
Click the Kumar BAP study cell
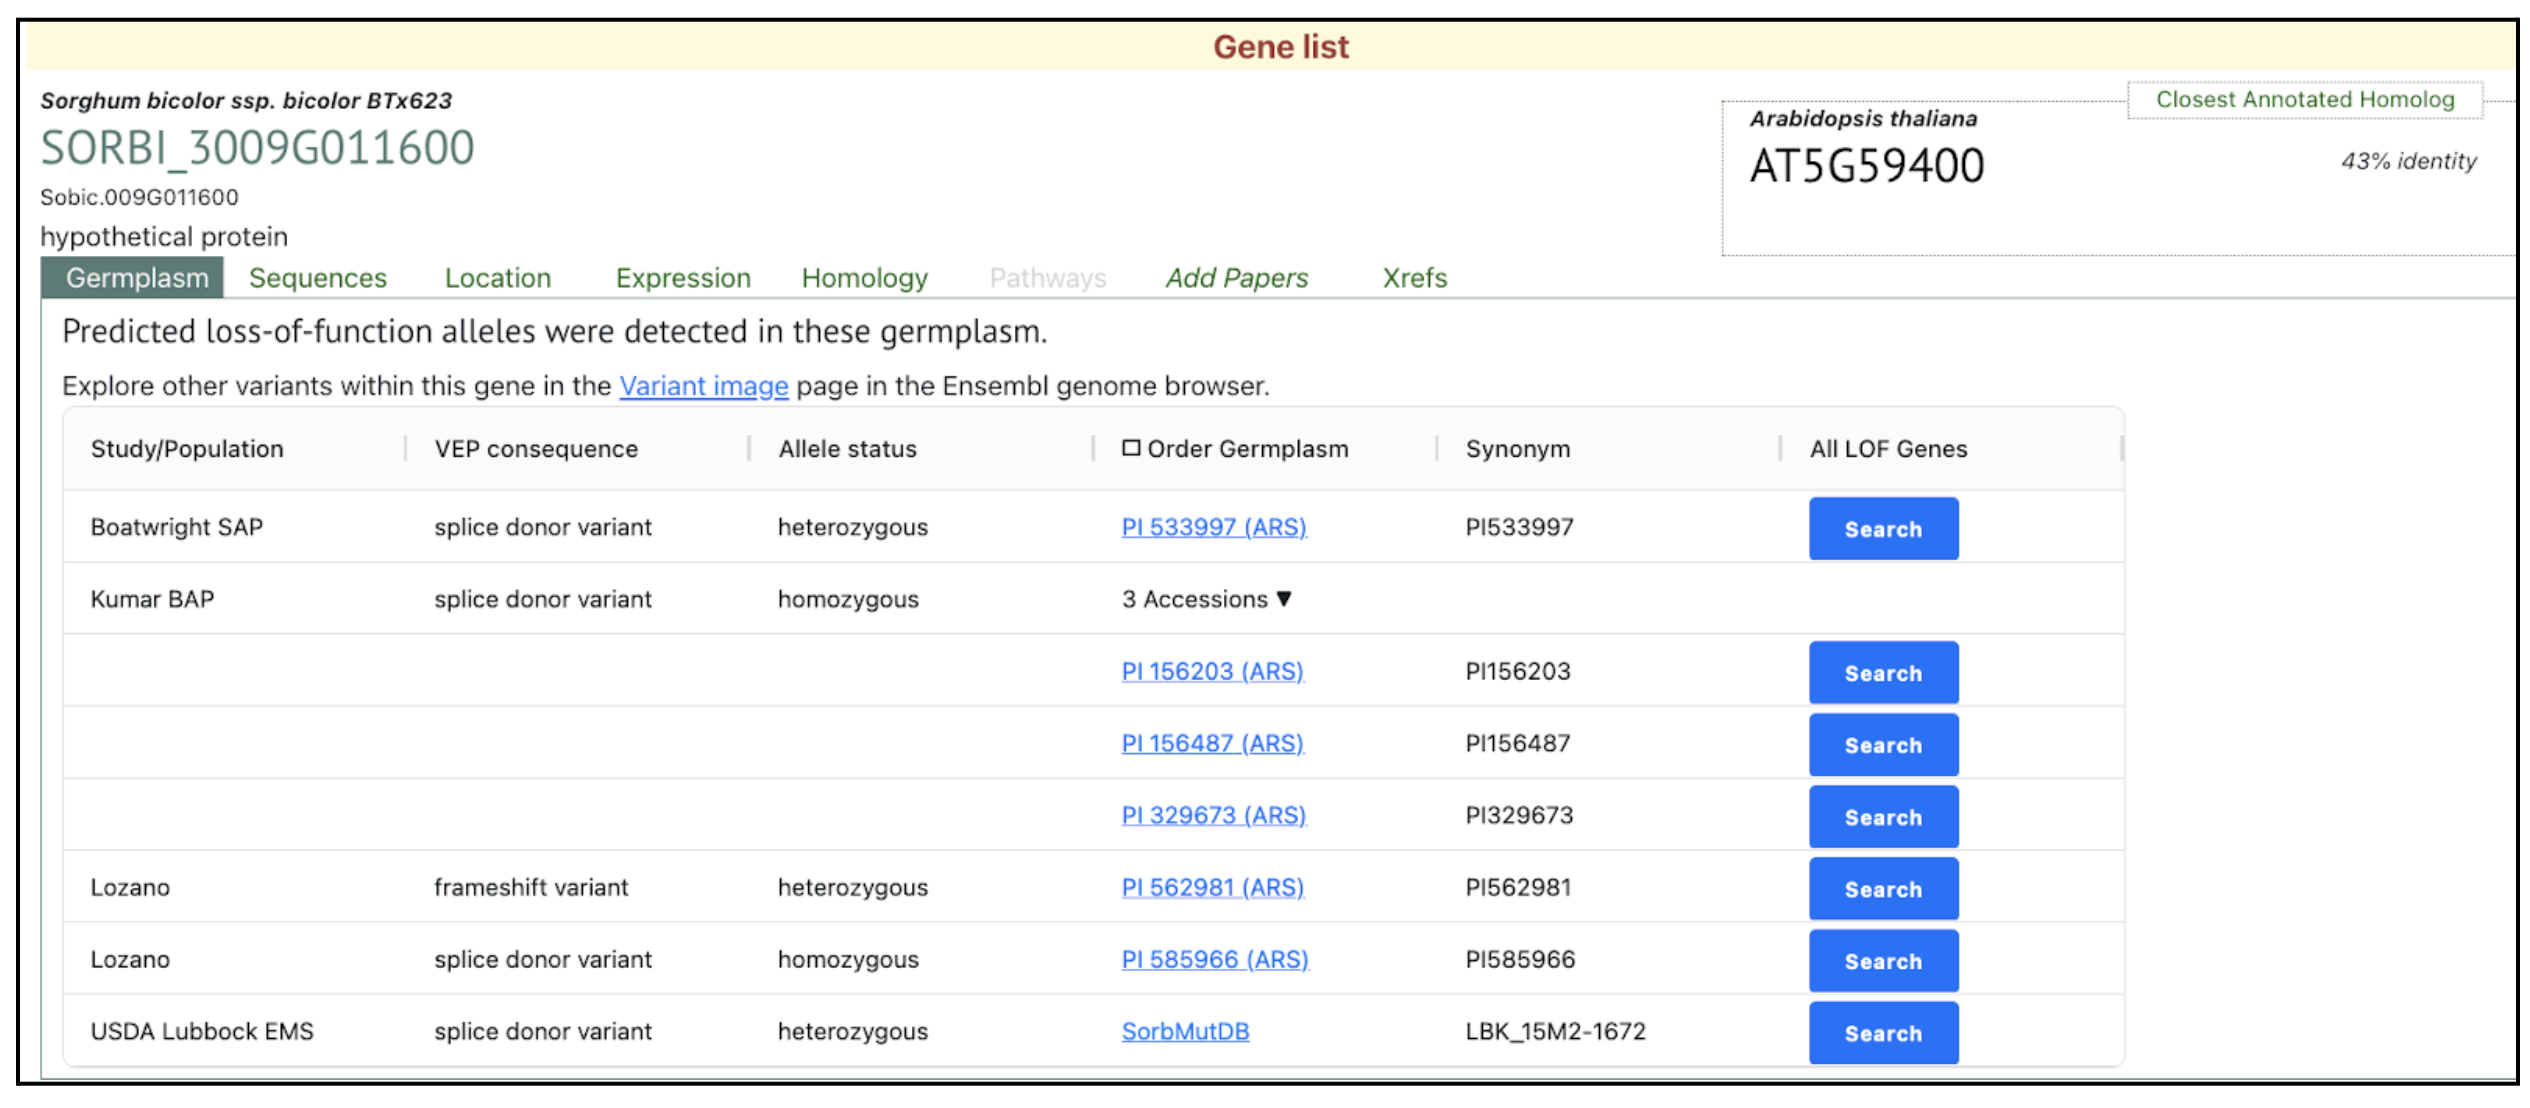(152, 599)
